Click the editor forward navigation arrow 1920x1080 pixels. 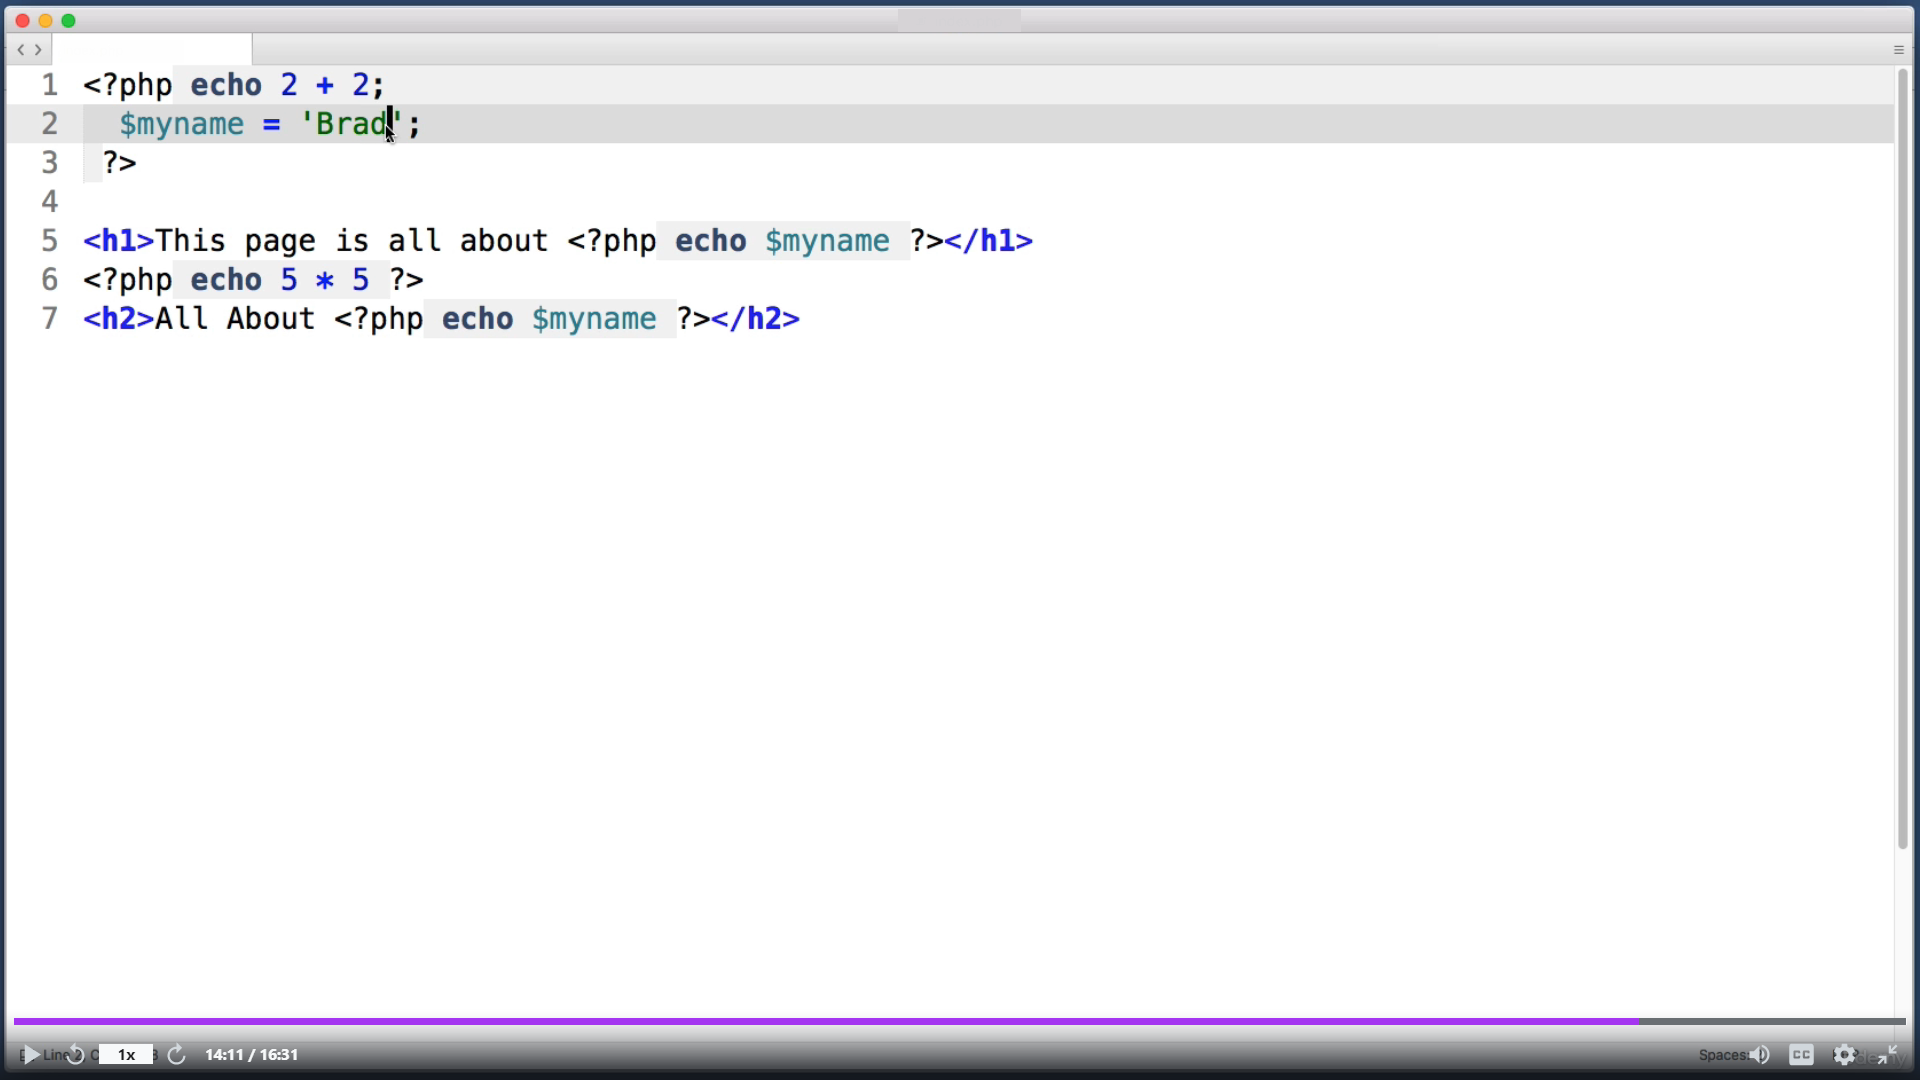tap(38, 49)
